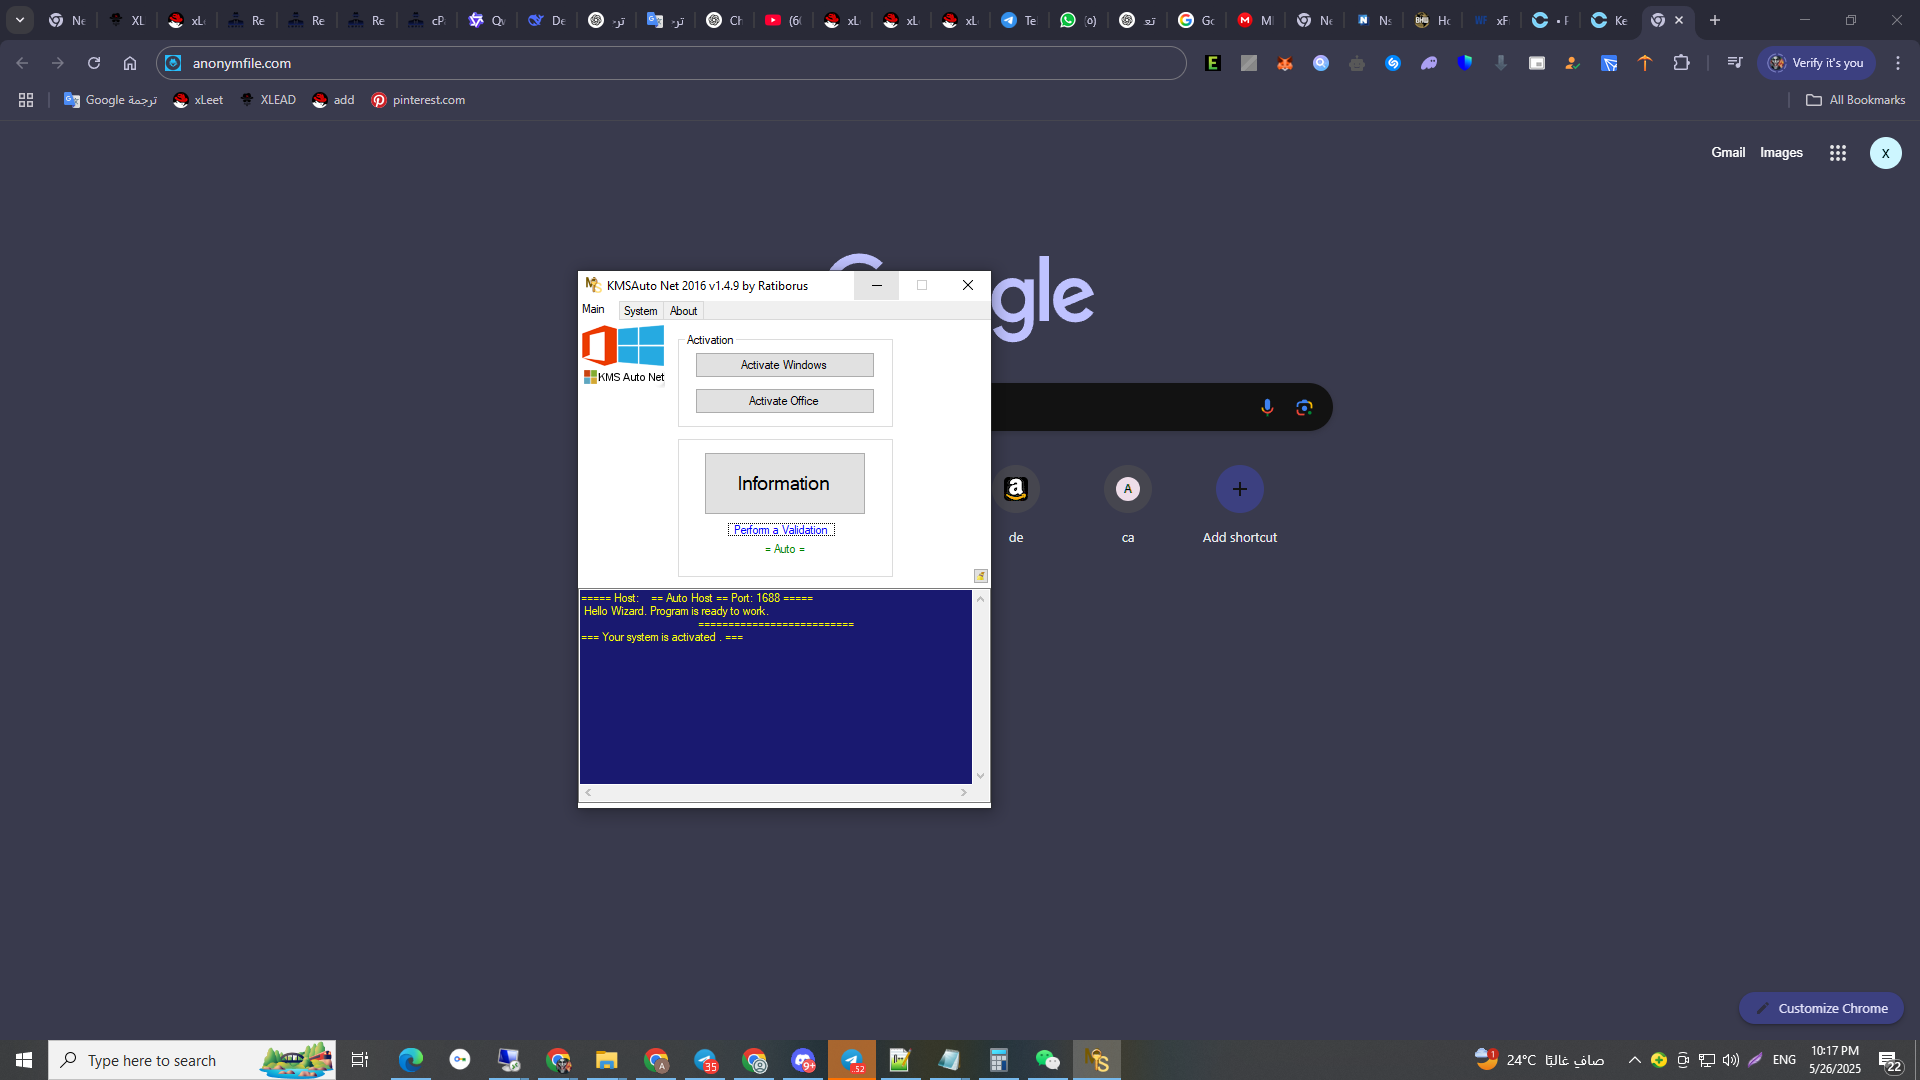Open the green E extension
The width and height of the screenshot is (1920, 1080).
point(1213,63)
